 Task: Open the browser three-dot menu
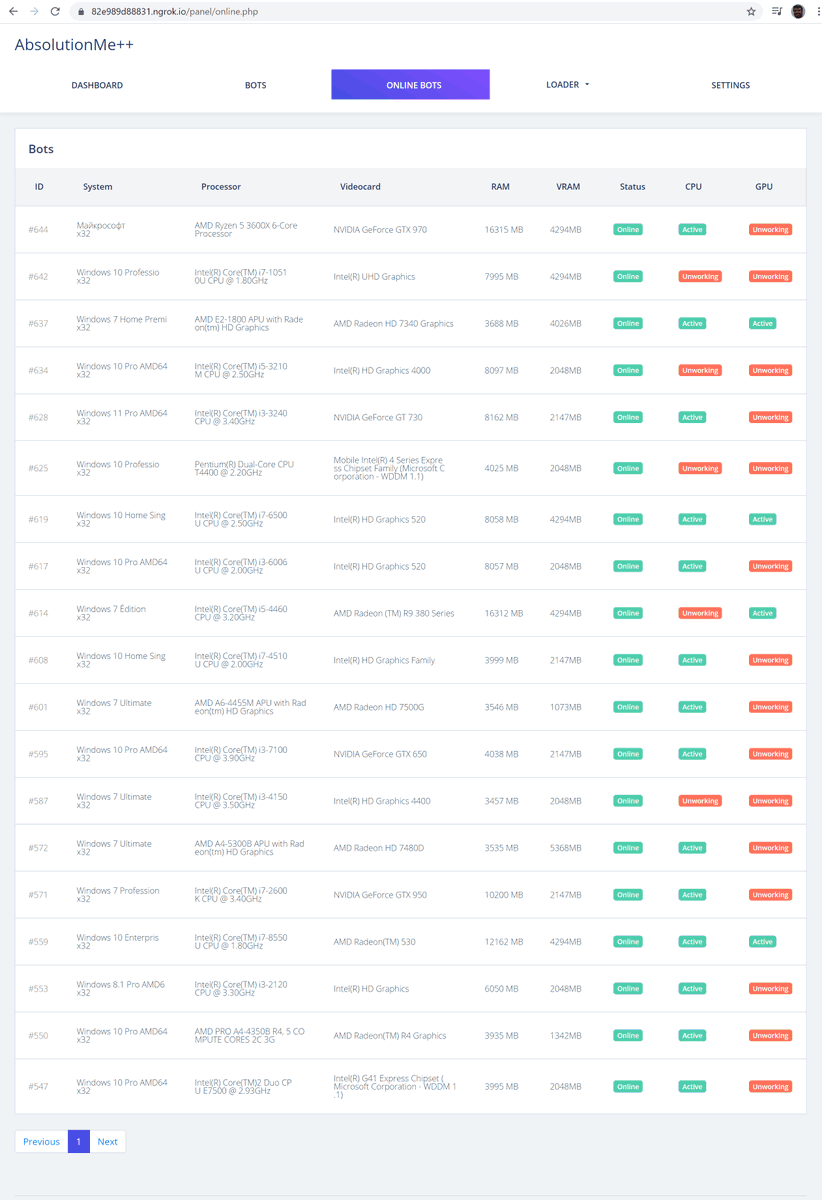[x=813, y=12]
